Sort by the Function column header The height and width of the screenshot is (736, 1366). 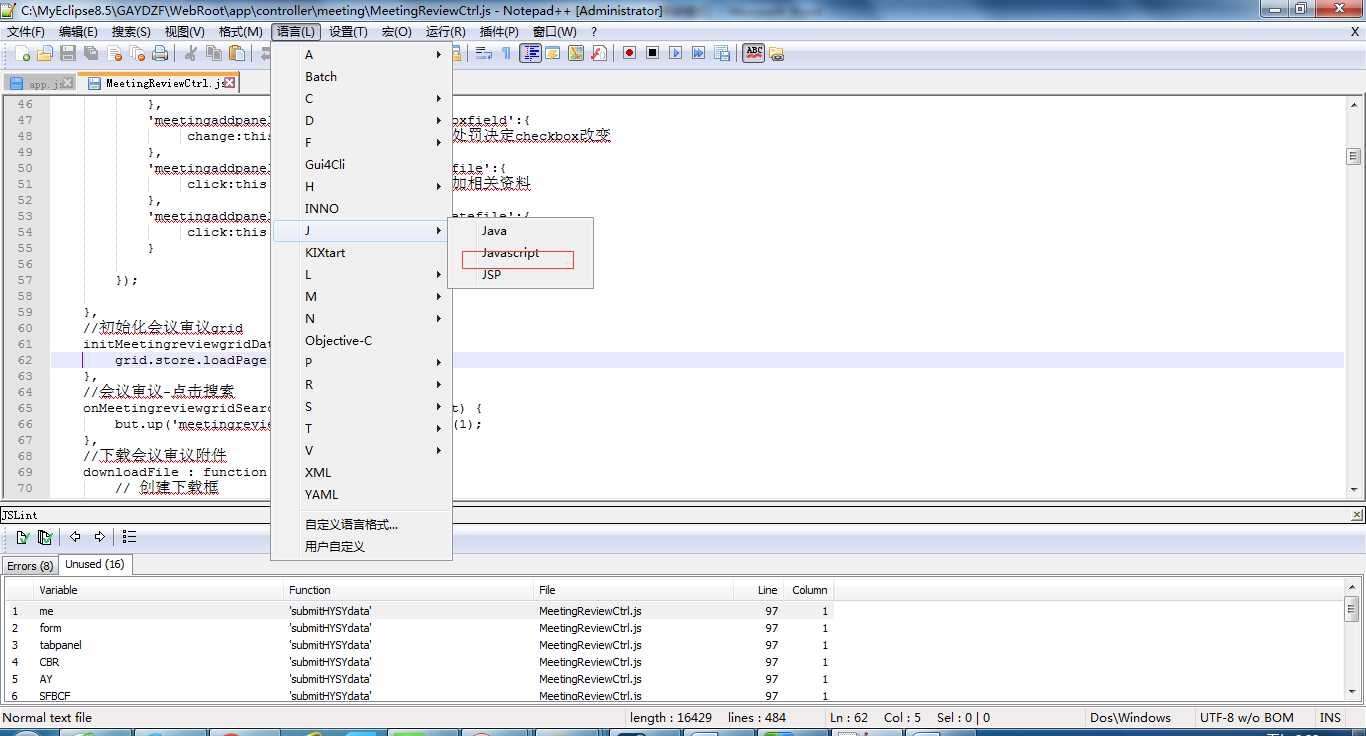click(408, 590)
